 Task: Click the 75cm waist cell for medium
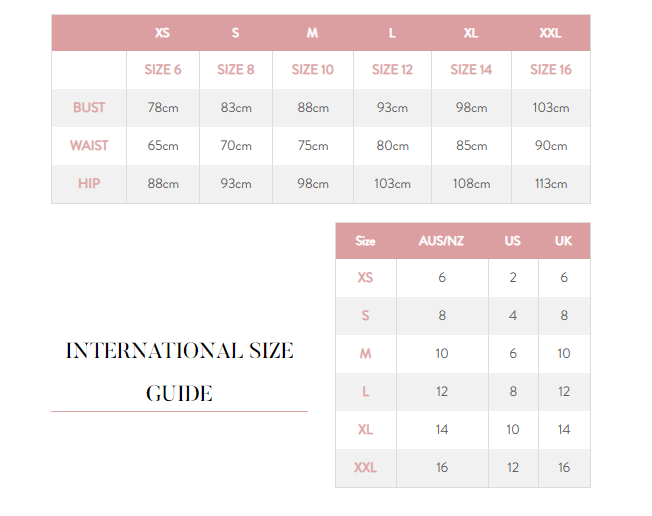coord(312,146)
